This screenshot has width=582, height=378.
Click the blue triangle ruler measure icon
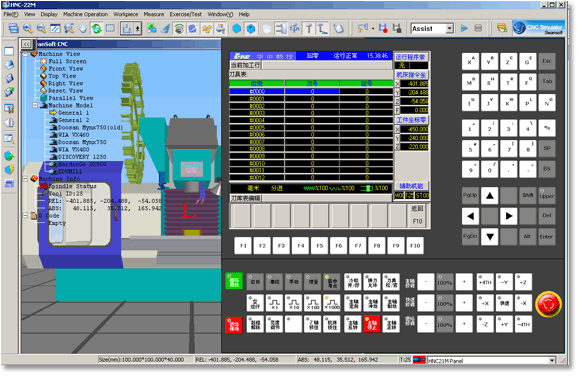[x=165, y=29]
